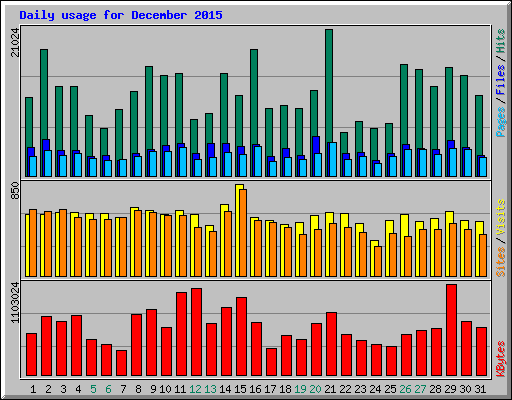Select the orange sites bar for day 15
The image size is (512, 400).
[x=243, y=233]
